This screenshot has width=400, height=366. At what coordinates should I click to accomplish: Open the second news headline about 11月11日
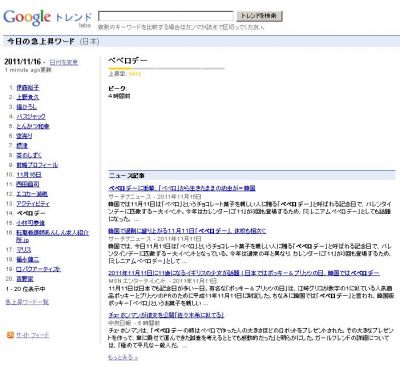187,230
